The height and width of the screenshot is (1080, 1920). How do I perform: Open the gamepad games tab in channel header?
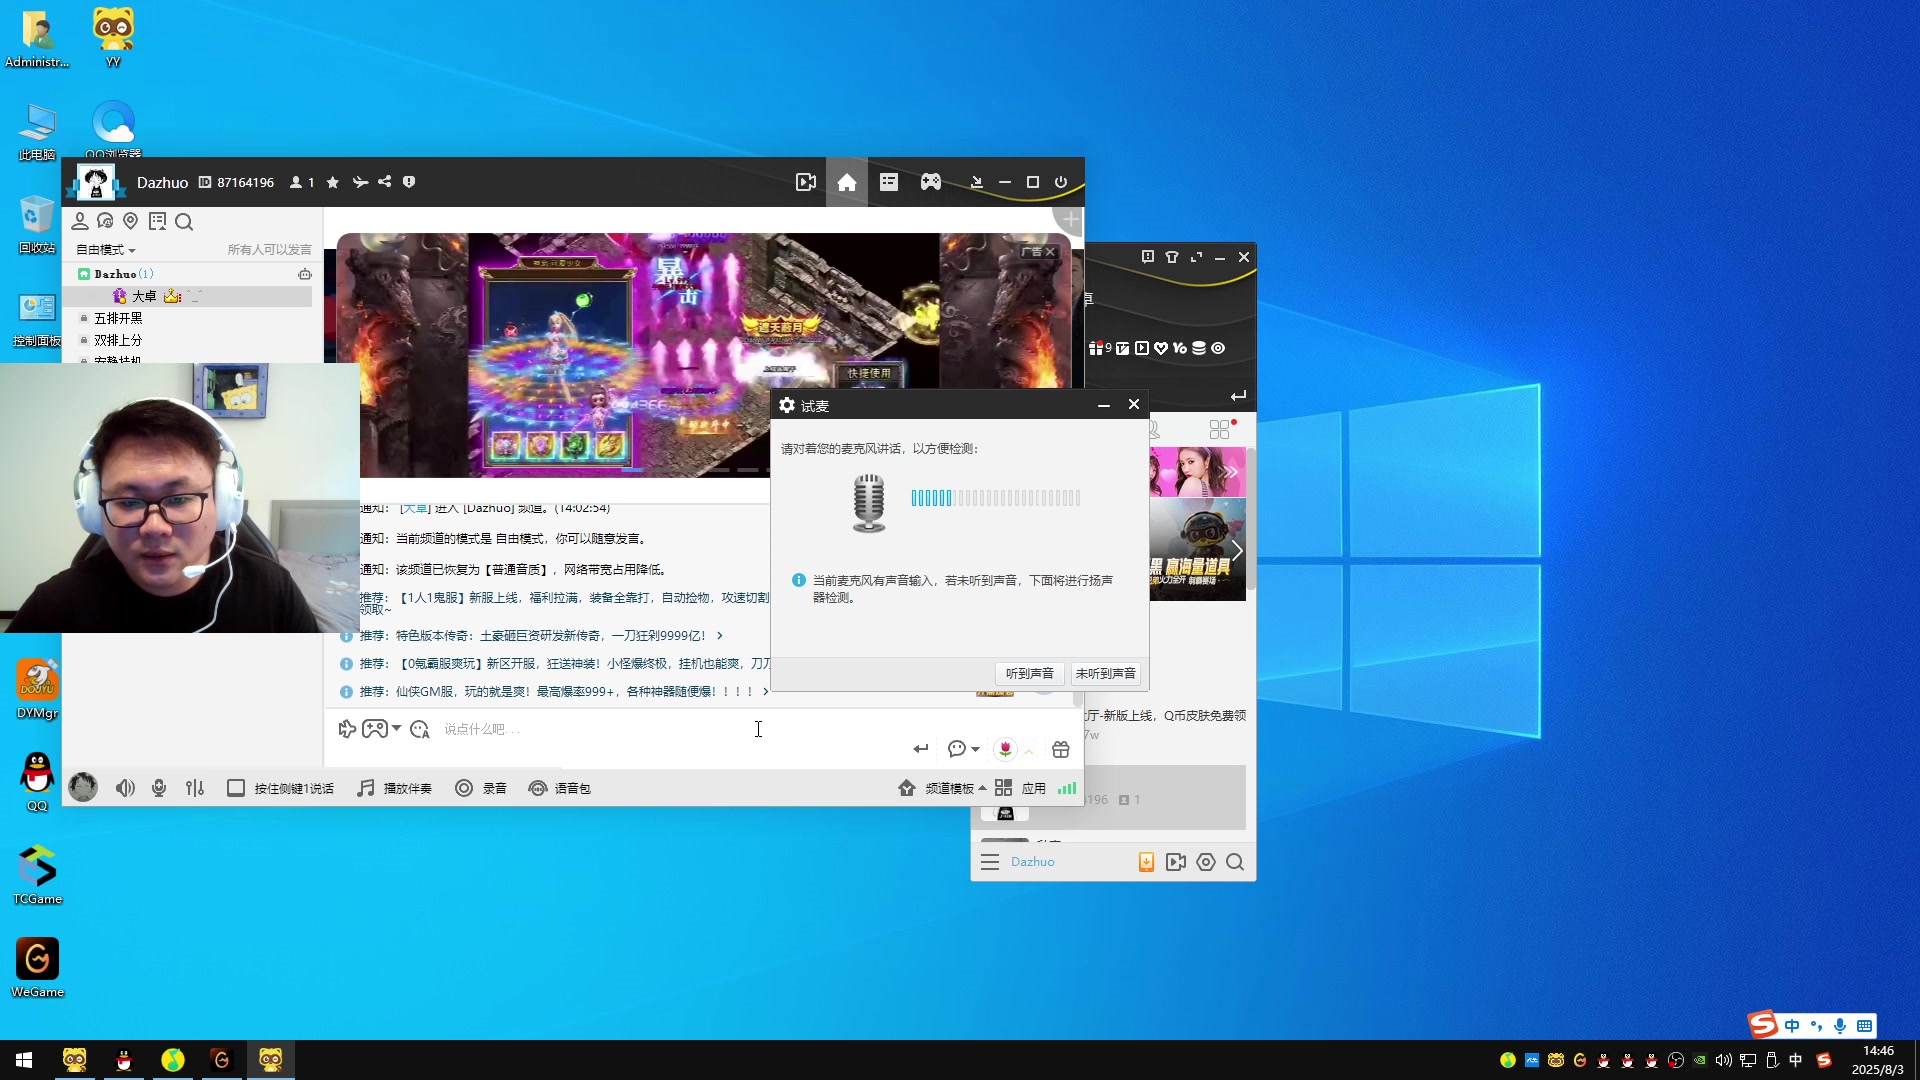pyautogui.click(x=931, y=182)
